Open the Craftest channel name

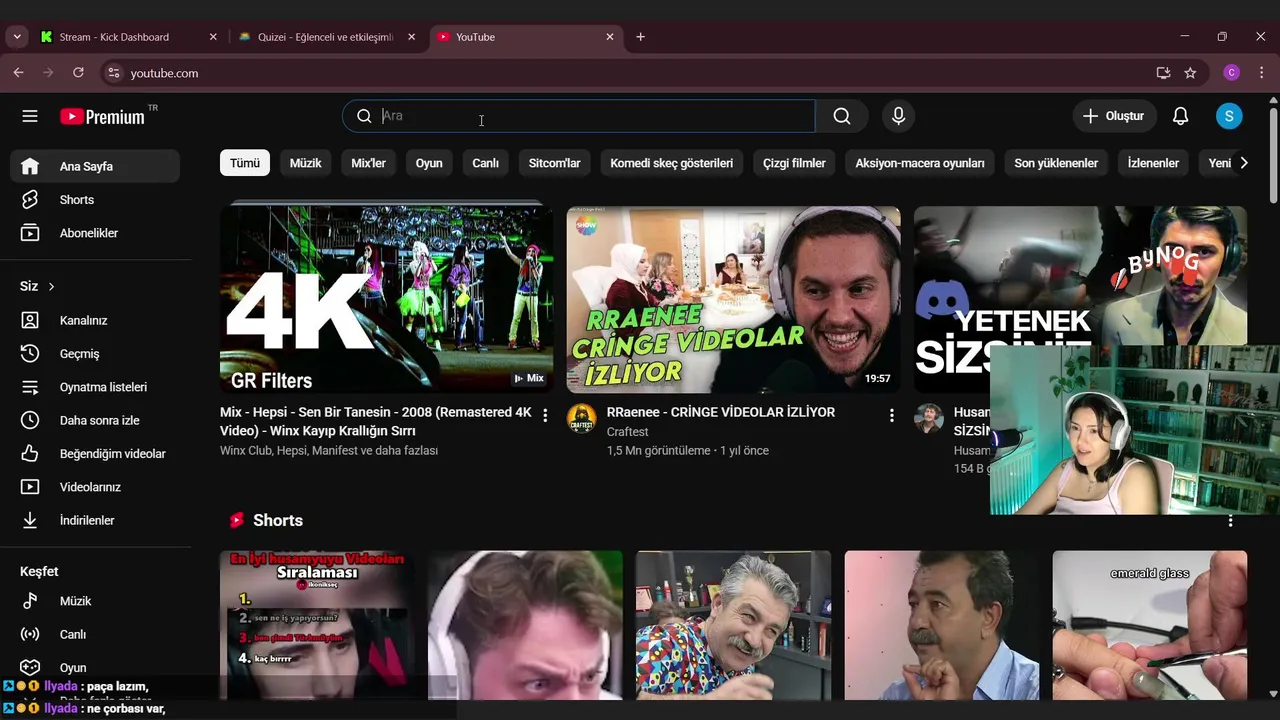(627, 432)
